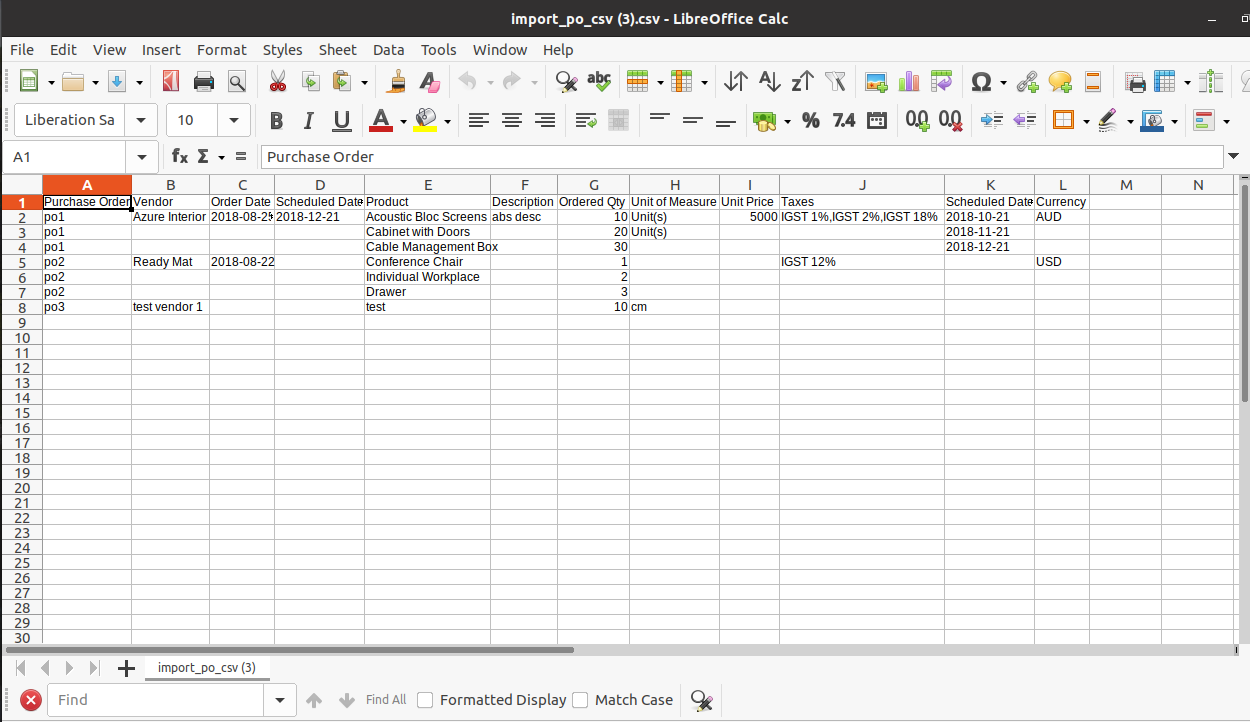Close the Find toolbar
The height and width of the screenshot is (722, 1250).
31,700
